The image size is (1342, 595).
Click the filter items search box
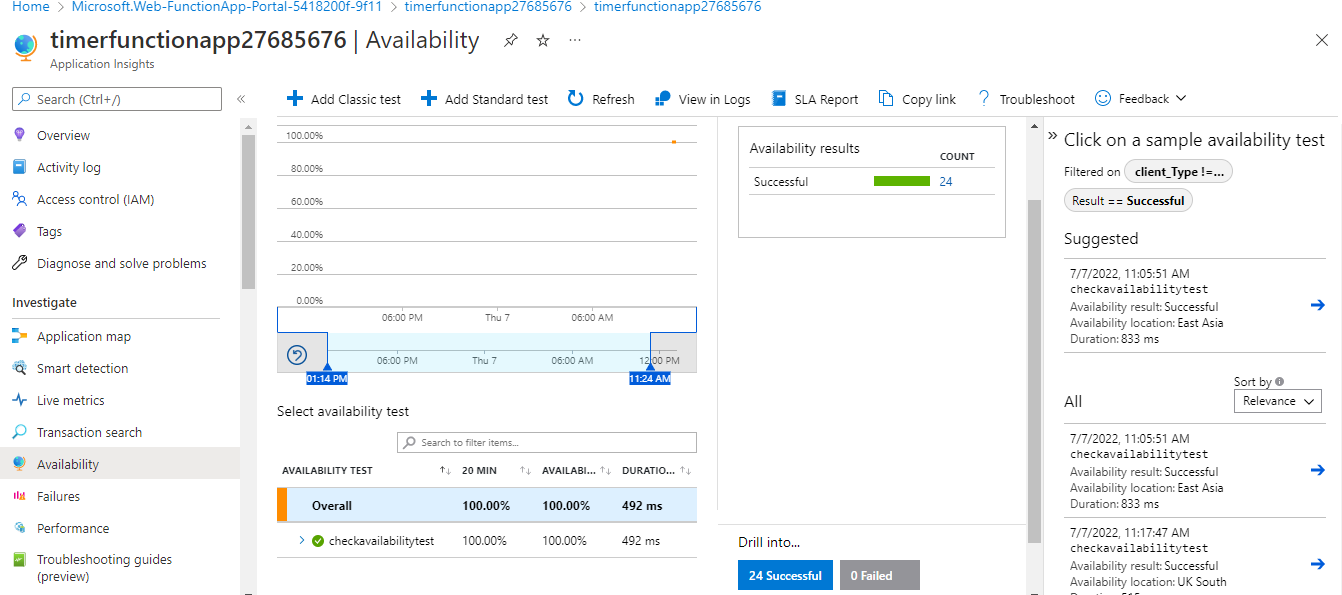click(546, 442)
